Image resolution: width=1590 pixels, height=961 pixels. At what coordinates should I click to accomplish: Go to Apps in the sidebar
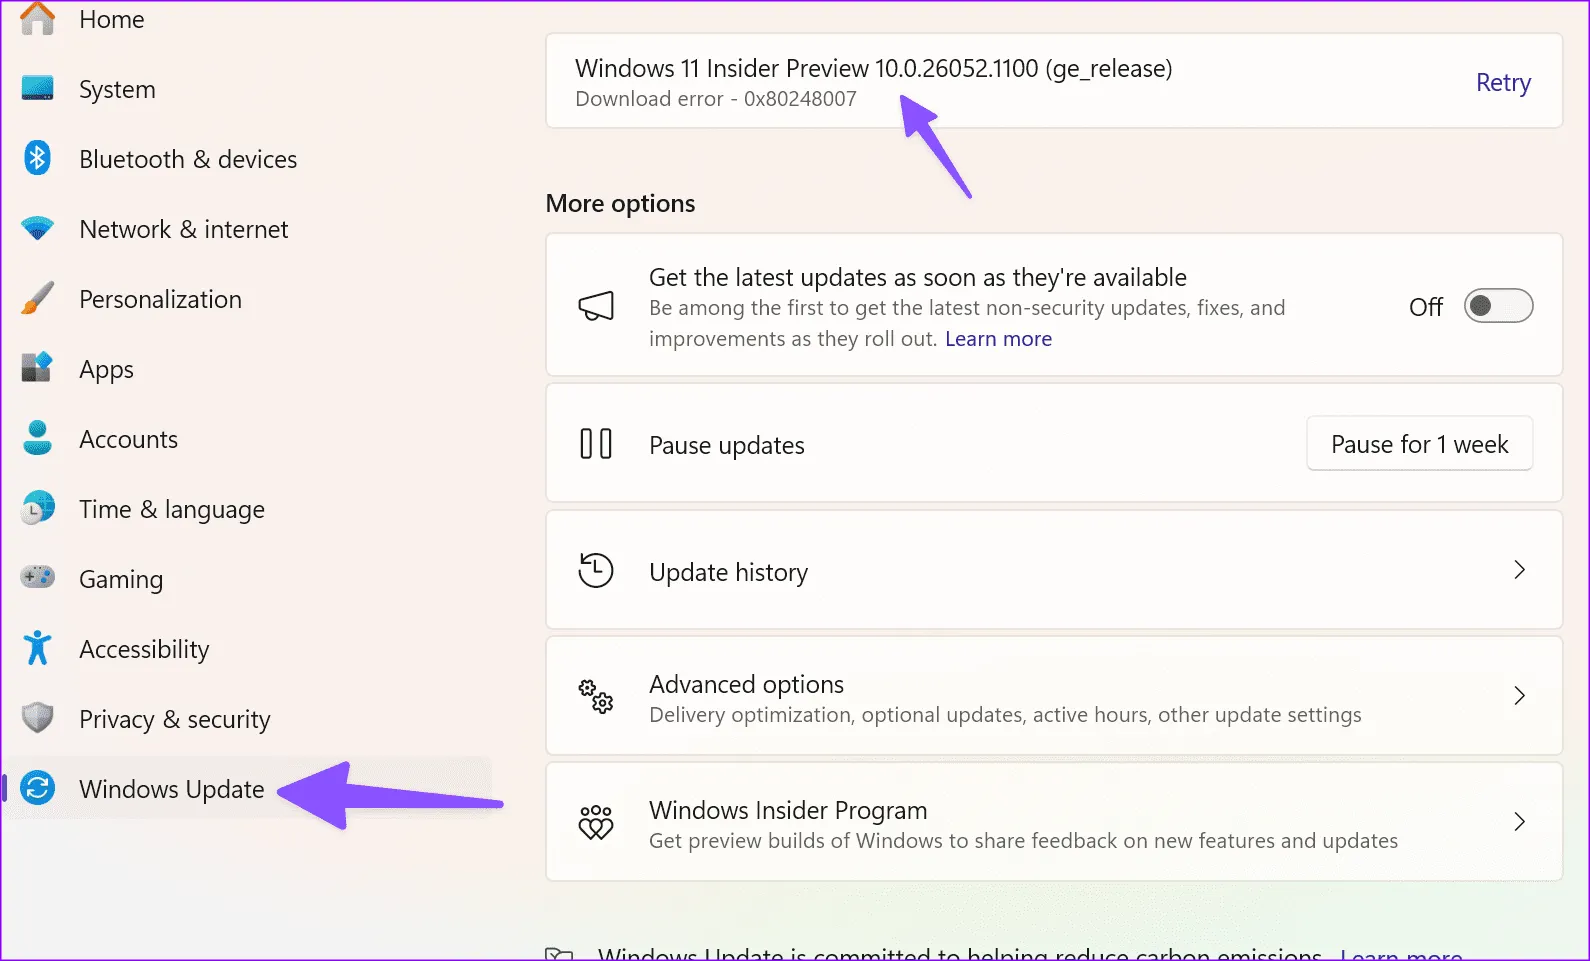pos(106,370)
